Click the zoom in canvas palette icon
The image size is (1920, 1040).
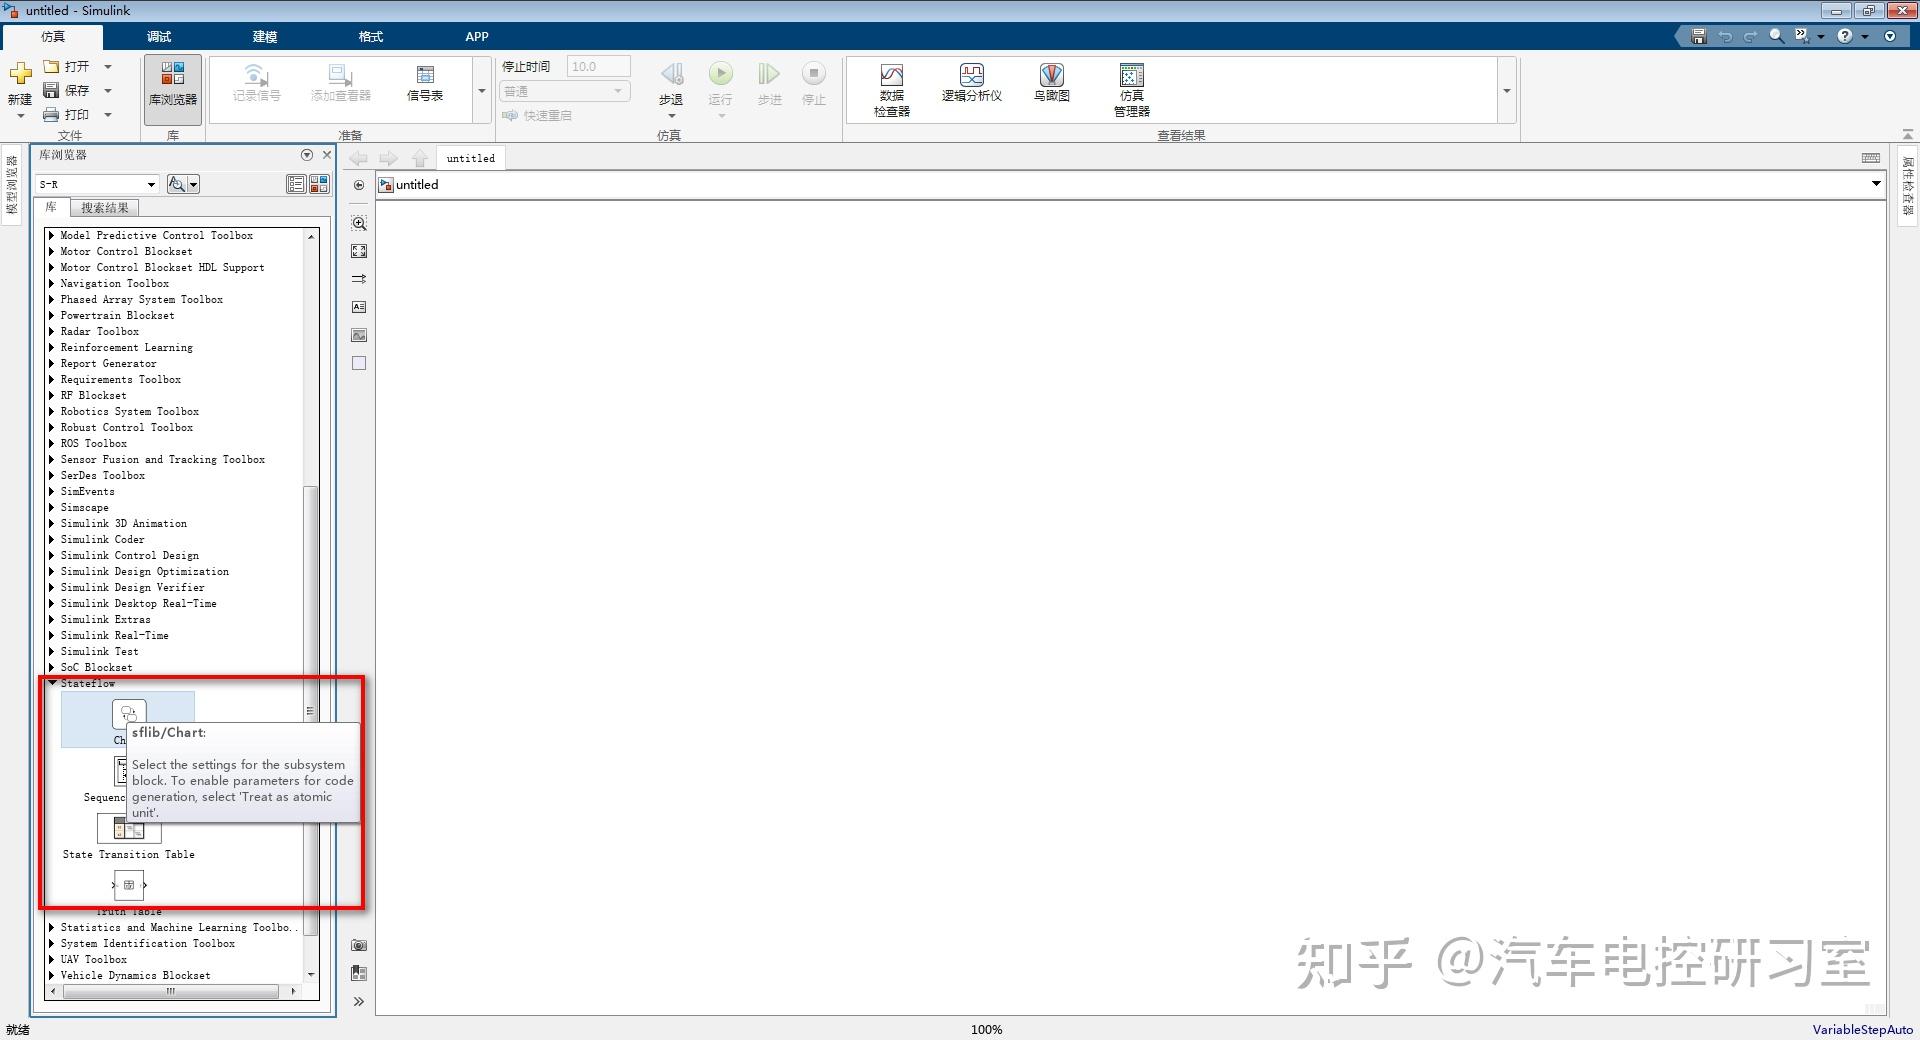tap(359, 223)
